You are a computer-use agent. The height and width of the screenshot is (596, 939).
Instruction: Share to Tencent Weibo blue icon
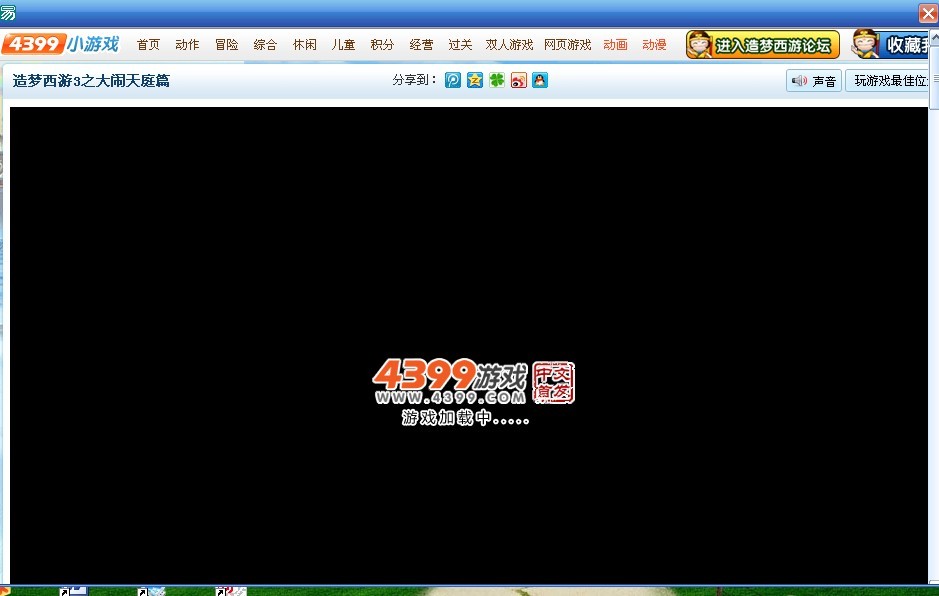point(453,80)
